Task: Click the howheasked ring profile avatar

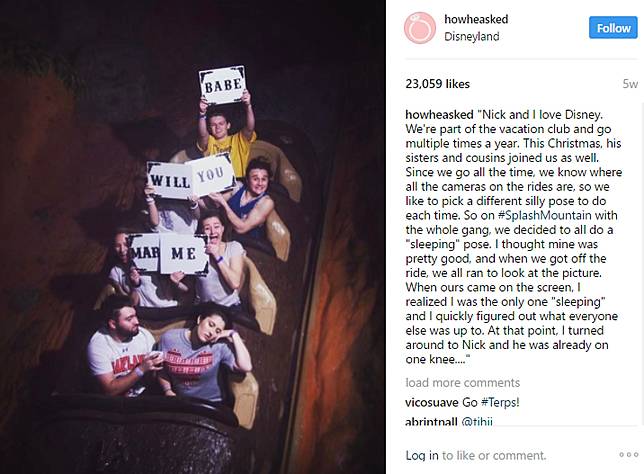Action: click(x=420, y=28)
